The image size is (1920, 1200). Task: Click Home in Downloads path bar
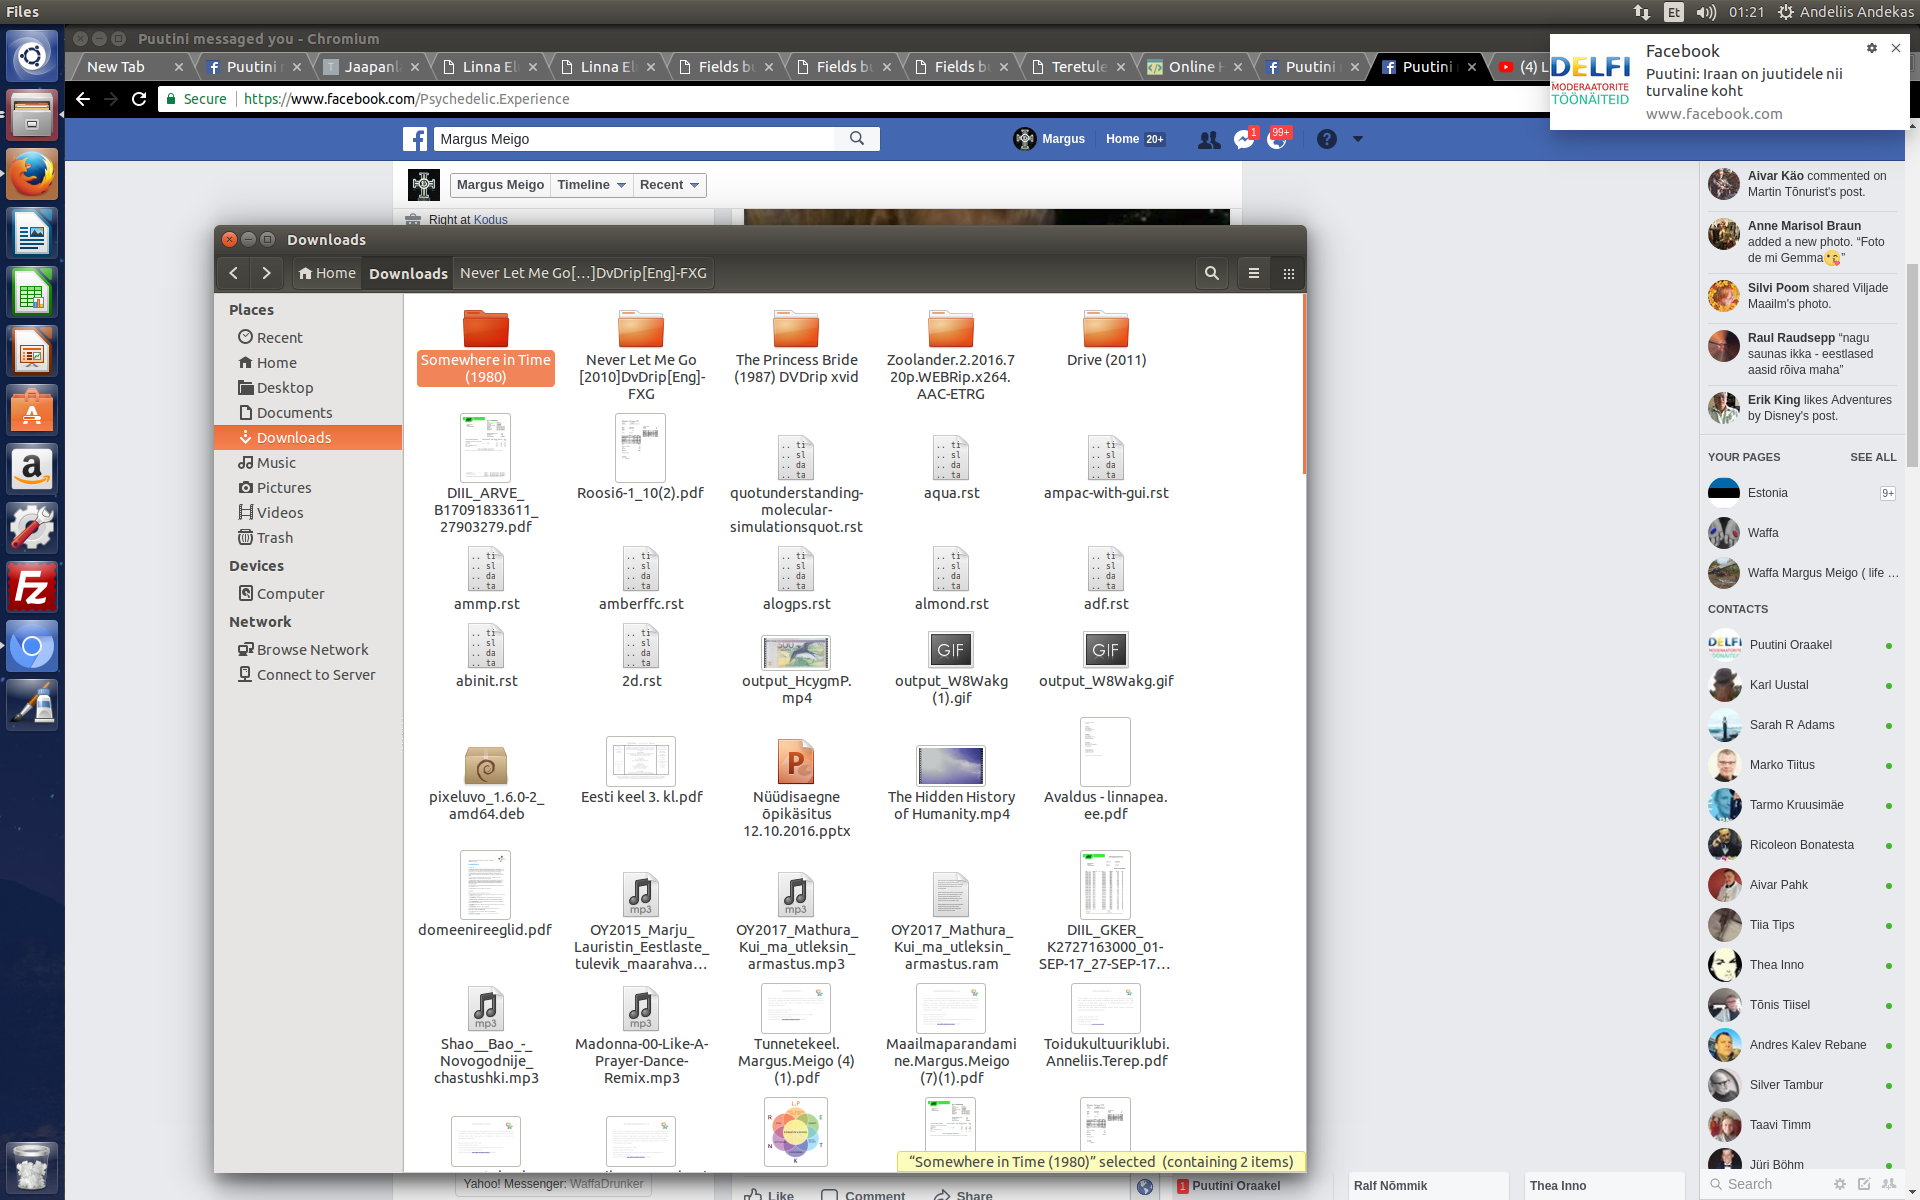pyautogui.click(x=327, y=273)
